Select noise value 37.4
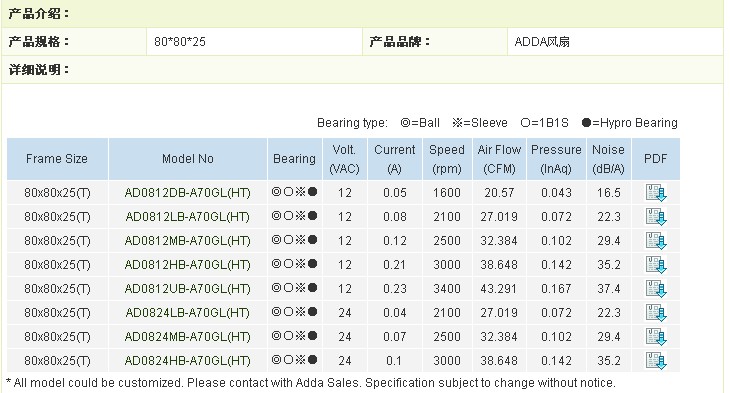Screen dimensions: 730x393 609,289
